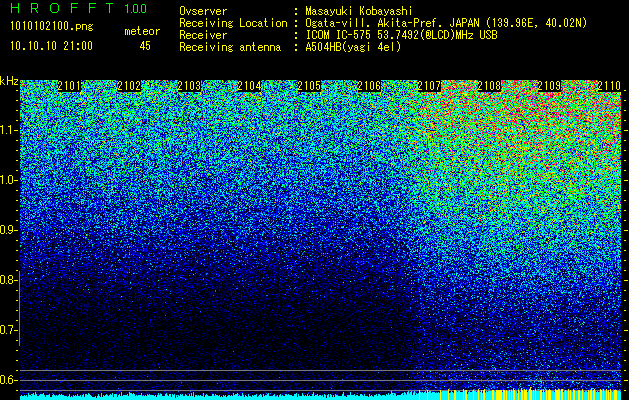The height and width of the screenshot is (400, 629).
Task: Click the 2105 time marker
Action: pyautogui.click(x=309, y=86)
